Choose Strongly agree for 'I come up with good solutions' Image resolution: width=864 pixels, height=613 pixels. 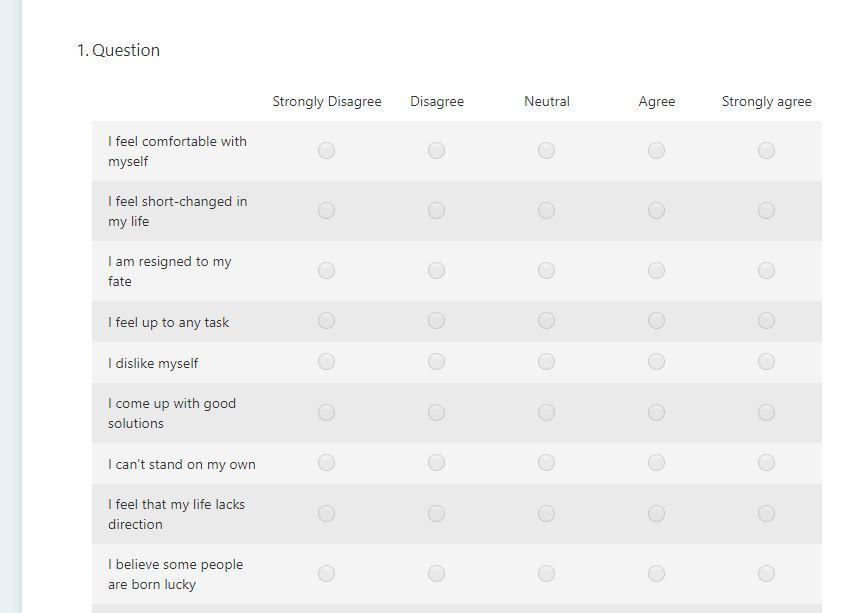click(x=766, y=412)
